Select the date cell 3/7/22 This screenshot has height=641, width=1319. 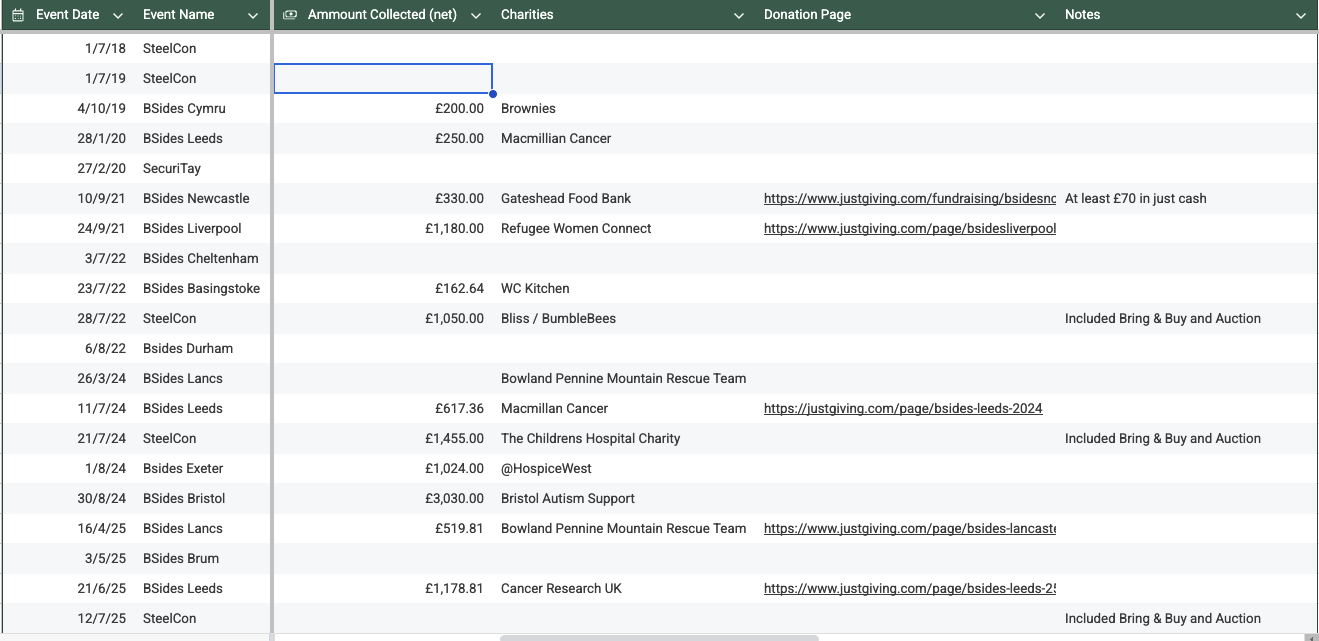coord(68,259)
